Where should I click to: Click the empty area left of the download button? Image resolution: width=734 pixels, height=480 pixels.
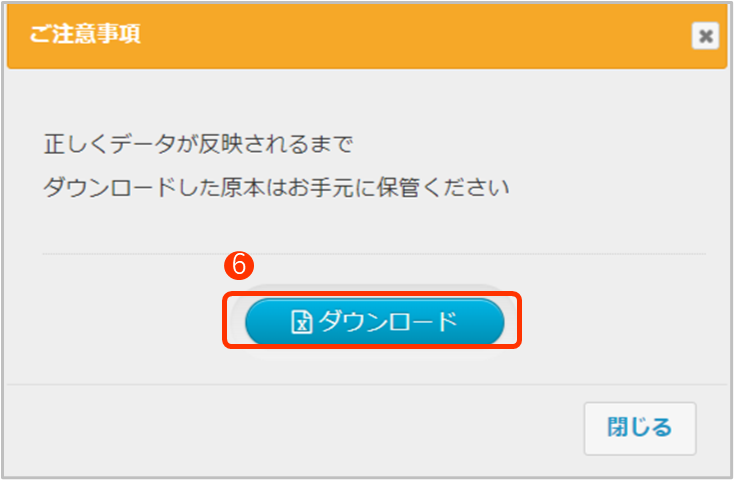coord(120,321)
